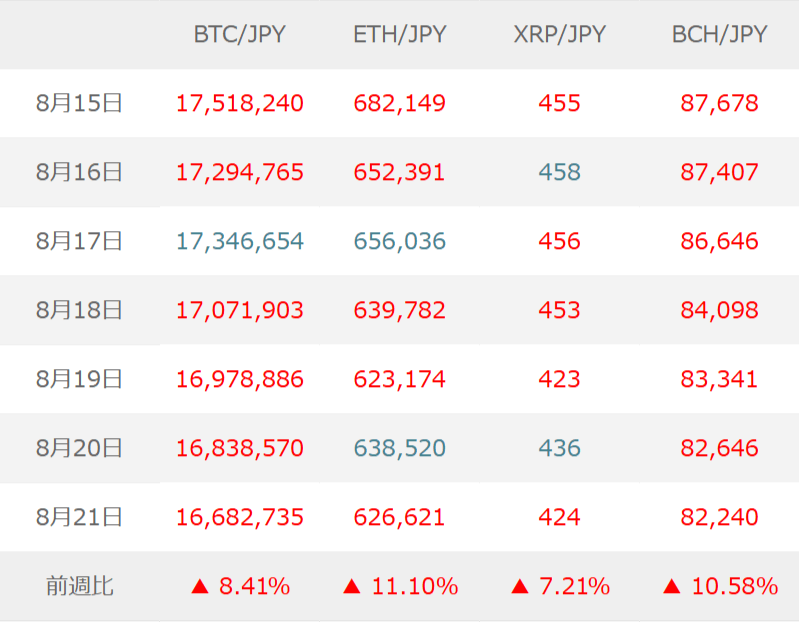799x622 pixels.
Task: Click BCH price 84,098
Action: pos(719,310)
